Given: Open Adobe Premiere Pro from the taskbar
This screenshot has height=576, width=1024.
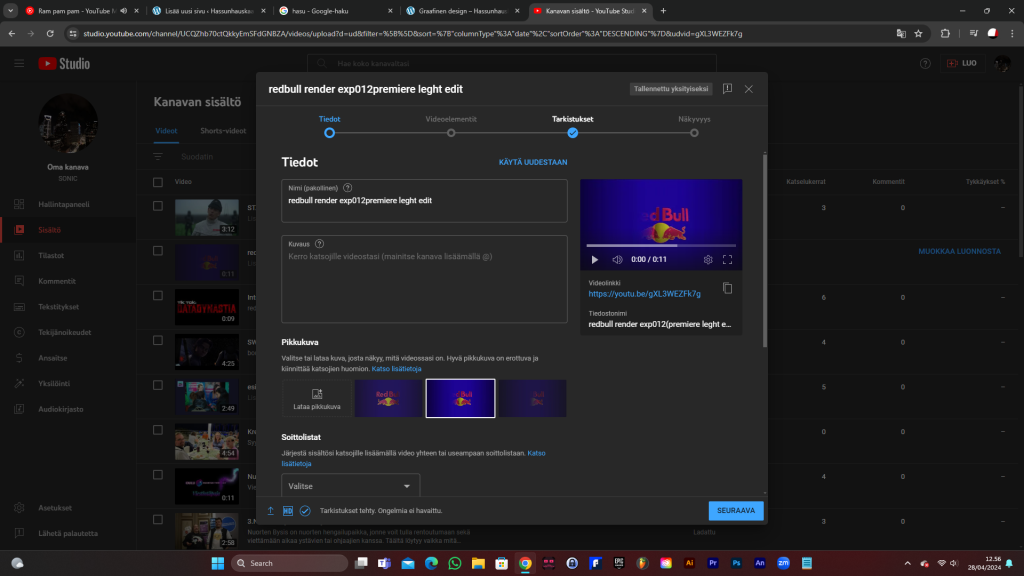Looking at the screenshot, I should (712, 563).
